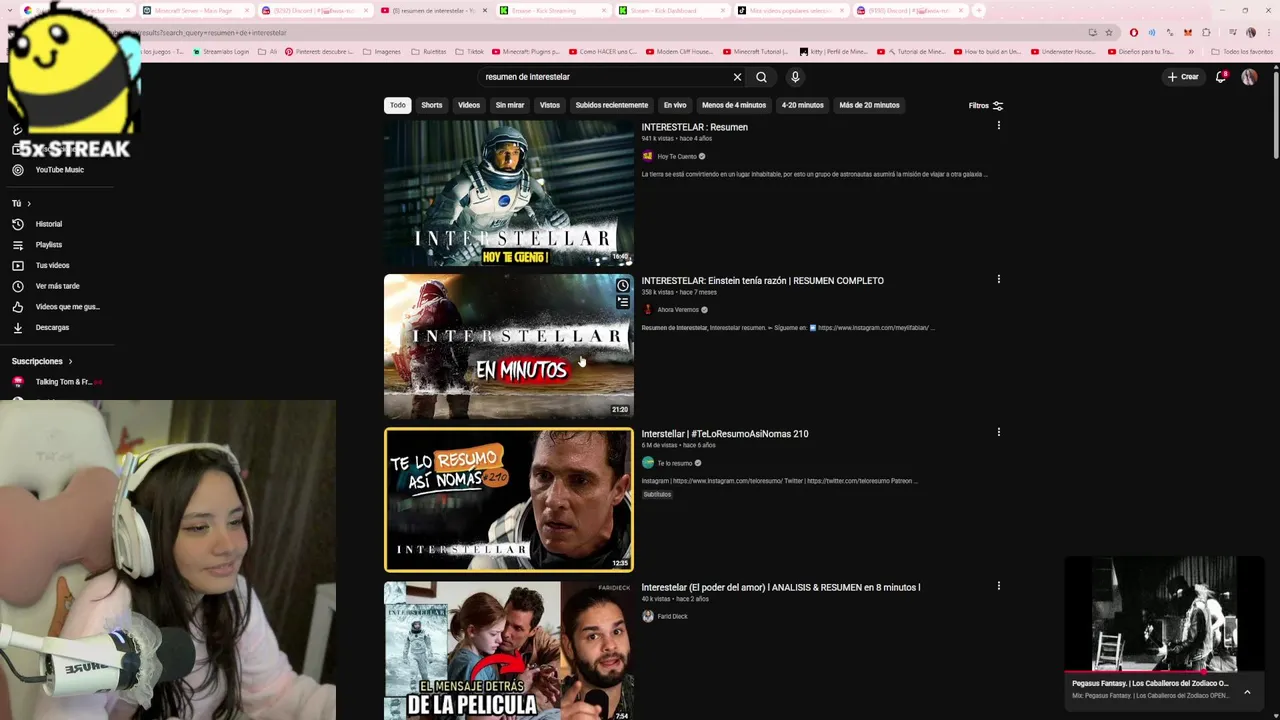The height and width of the screenshot is (720, 1280).
Task: Open Einstein tenía razón RESUMEN COMPLETO title
Action: (x=762, y=281)
